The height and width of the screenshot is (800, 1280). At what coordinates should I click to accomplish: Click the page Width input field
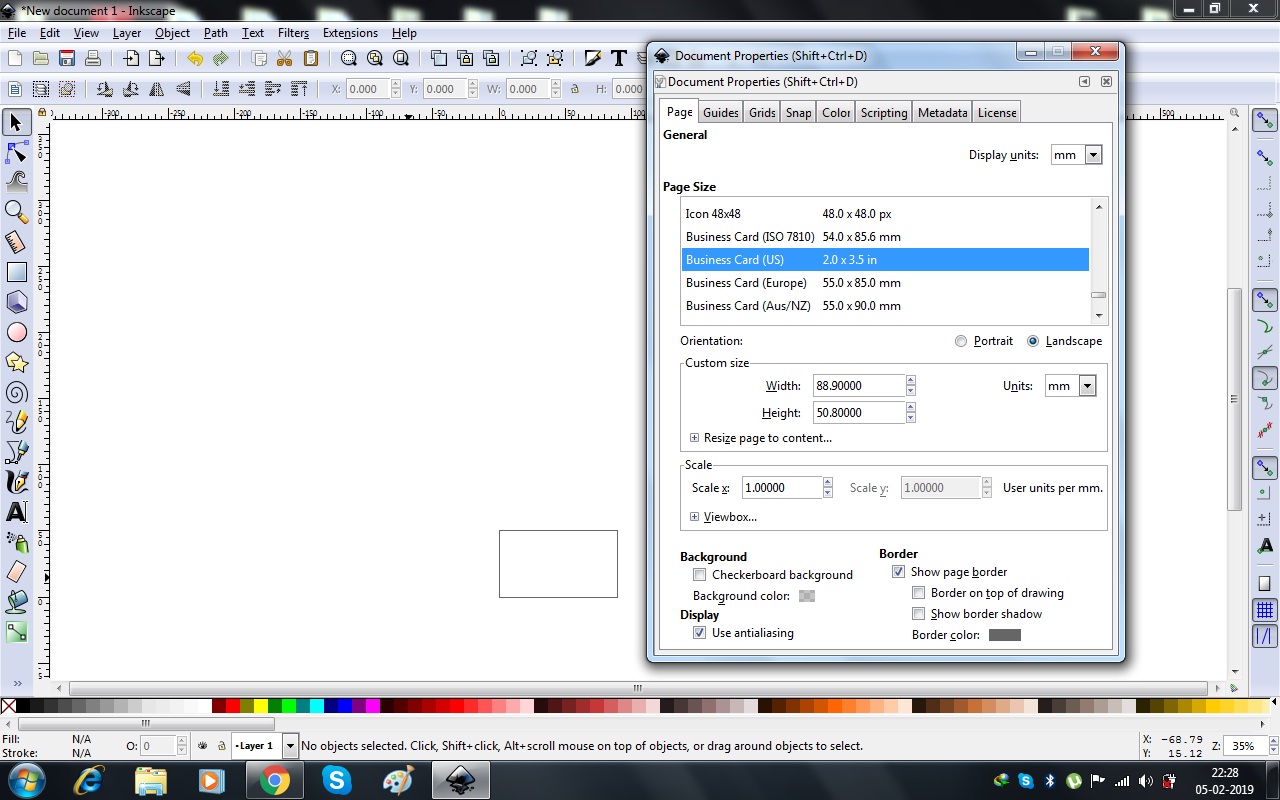pyautogui.click(x=859, y=386)
